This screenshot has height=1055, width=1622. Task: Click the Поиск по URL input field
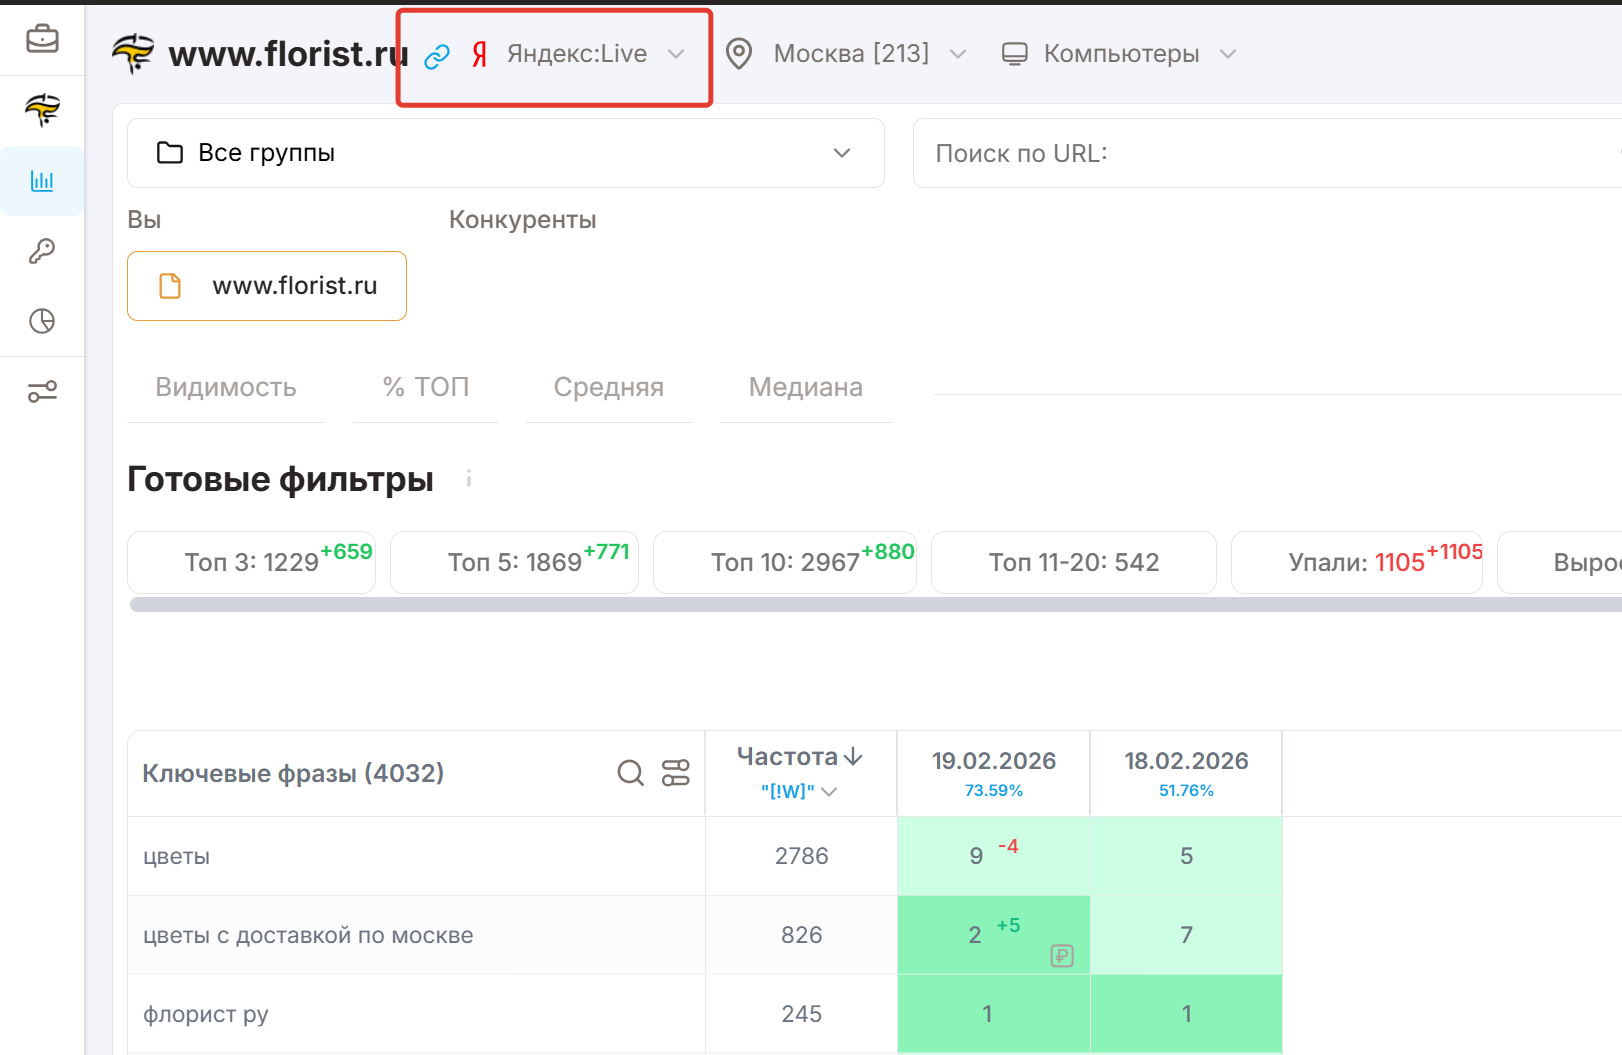tap(1260, 153)
